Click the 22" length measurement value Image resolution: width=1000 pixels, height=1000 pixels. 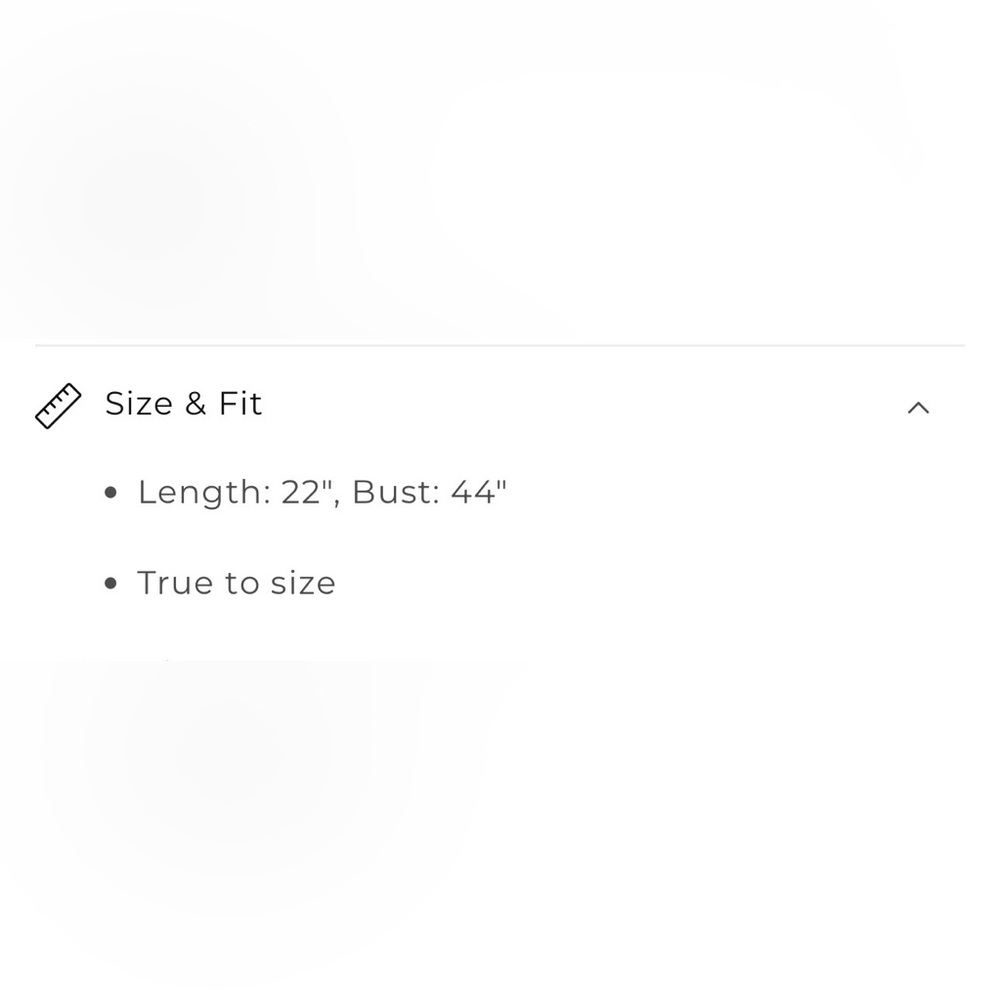(307, 492)
